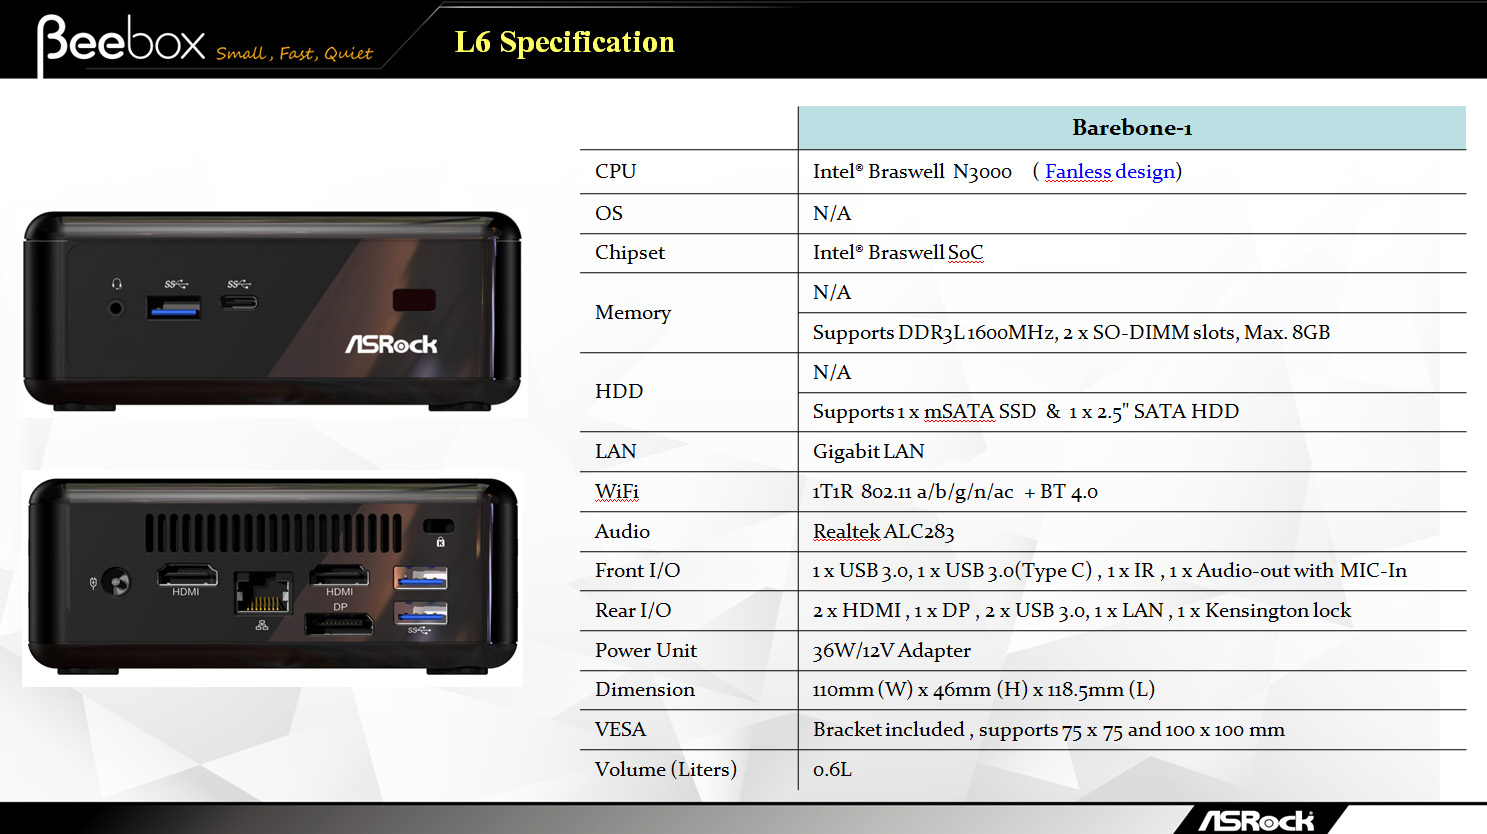Click the Front I/O ports description

[1110, 570]
